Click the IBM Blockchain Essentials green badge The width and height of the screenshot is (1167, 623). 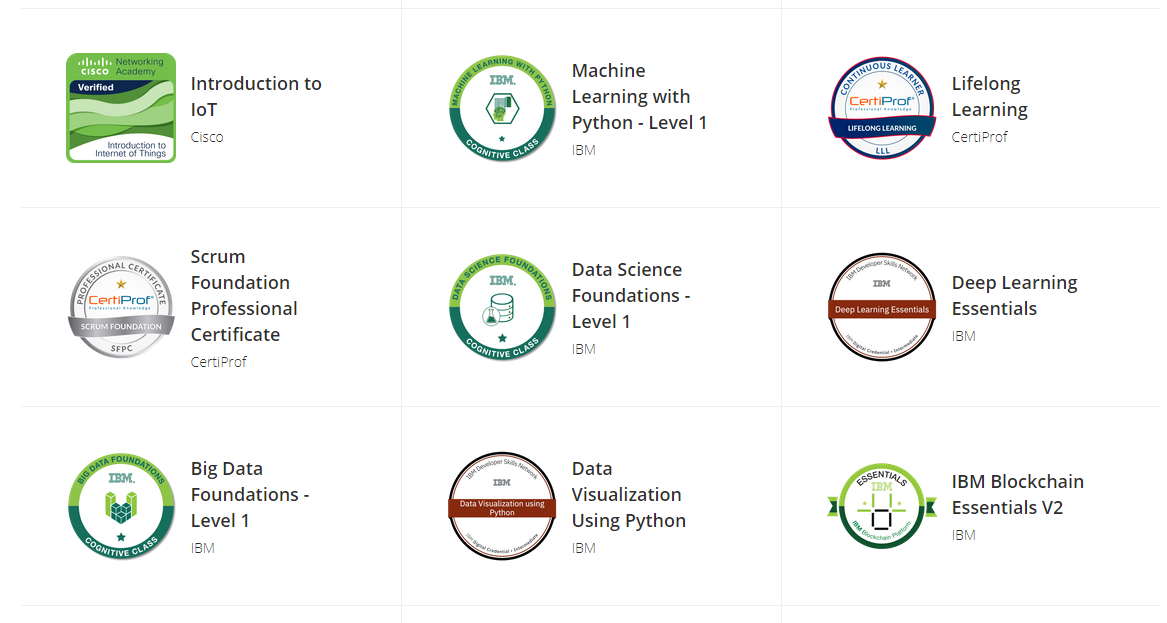pos(882,506)
